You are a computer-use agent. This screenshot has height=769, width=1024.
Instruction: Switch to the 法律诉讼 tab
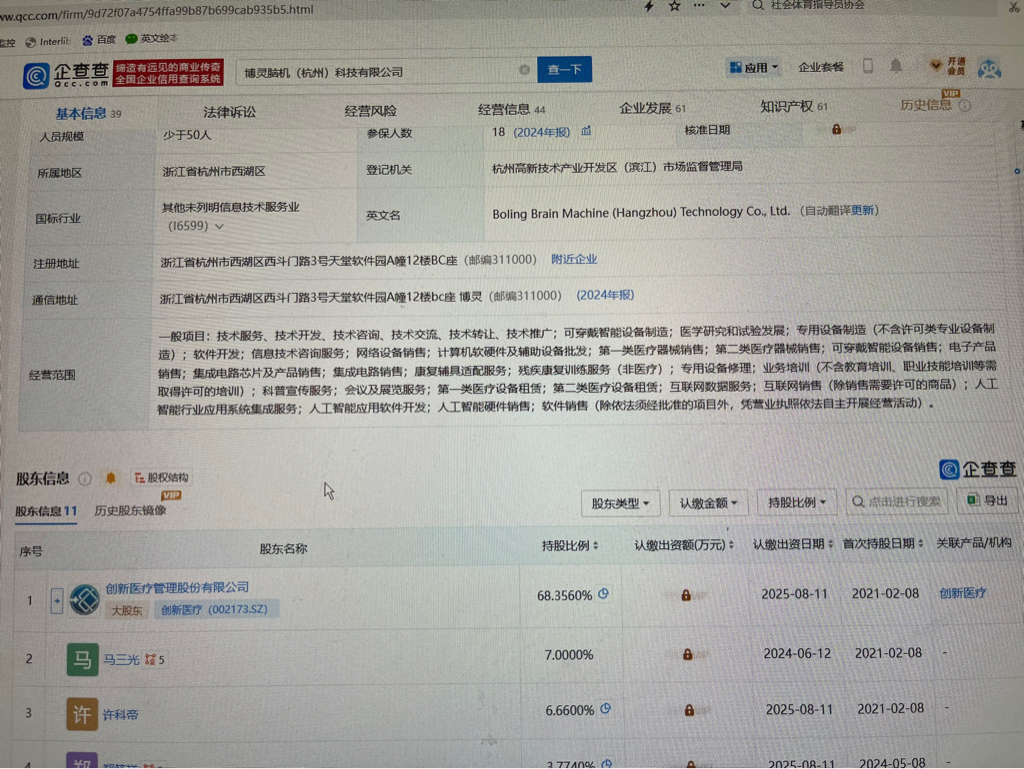[x=229, y=112]
